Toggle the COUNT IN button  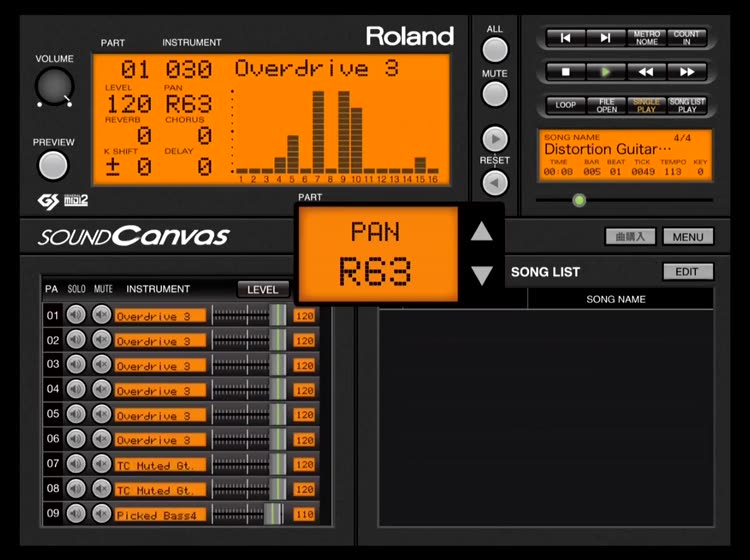click(x=686, y=38)
